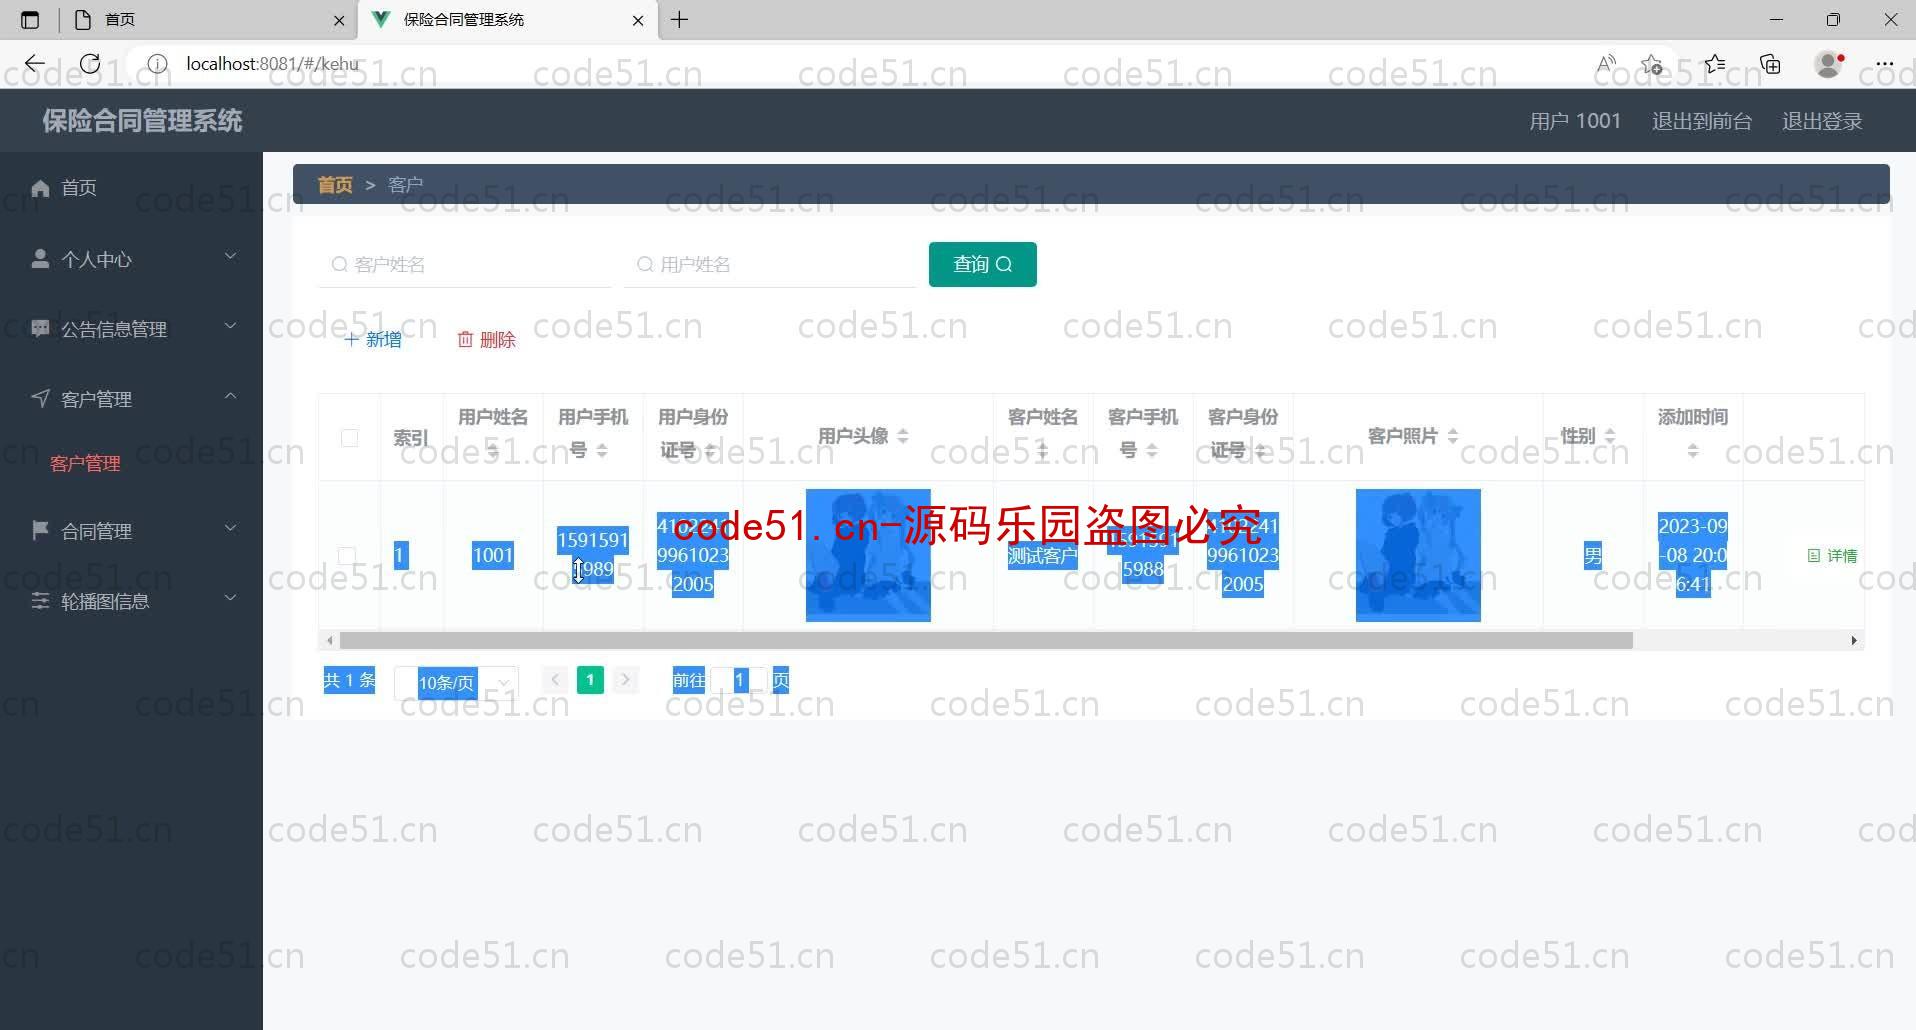Viewport: 1916px width, 1030px height.
Task: Click 用户 1001 in the header
Action: click(x=1575, y=121)
